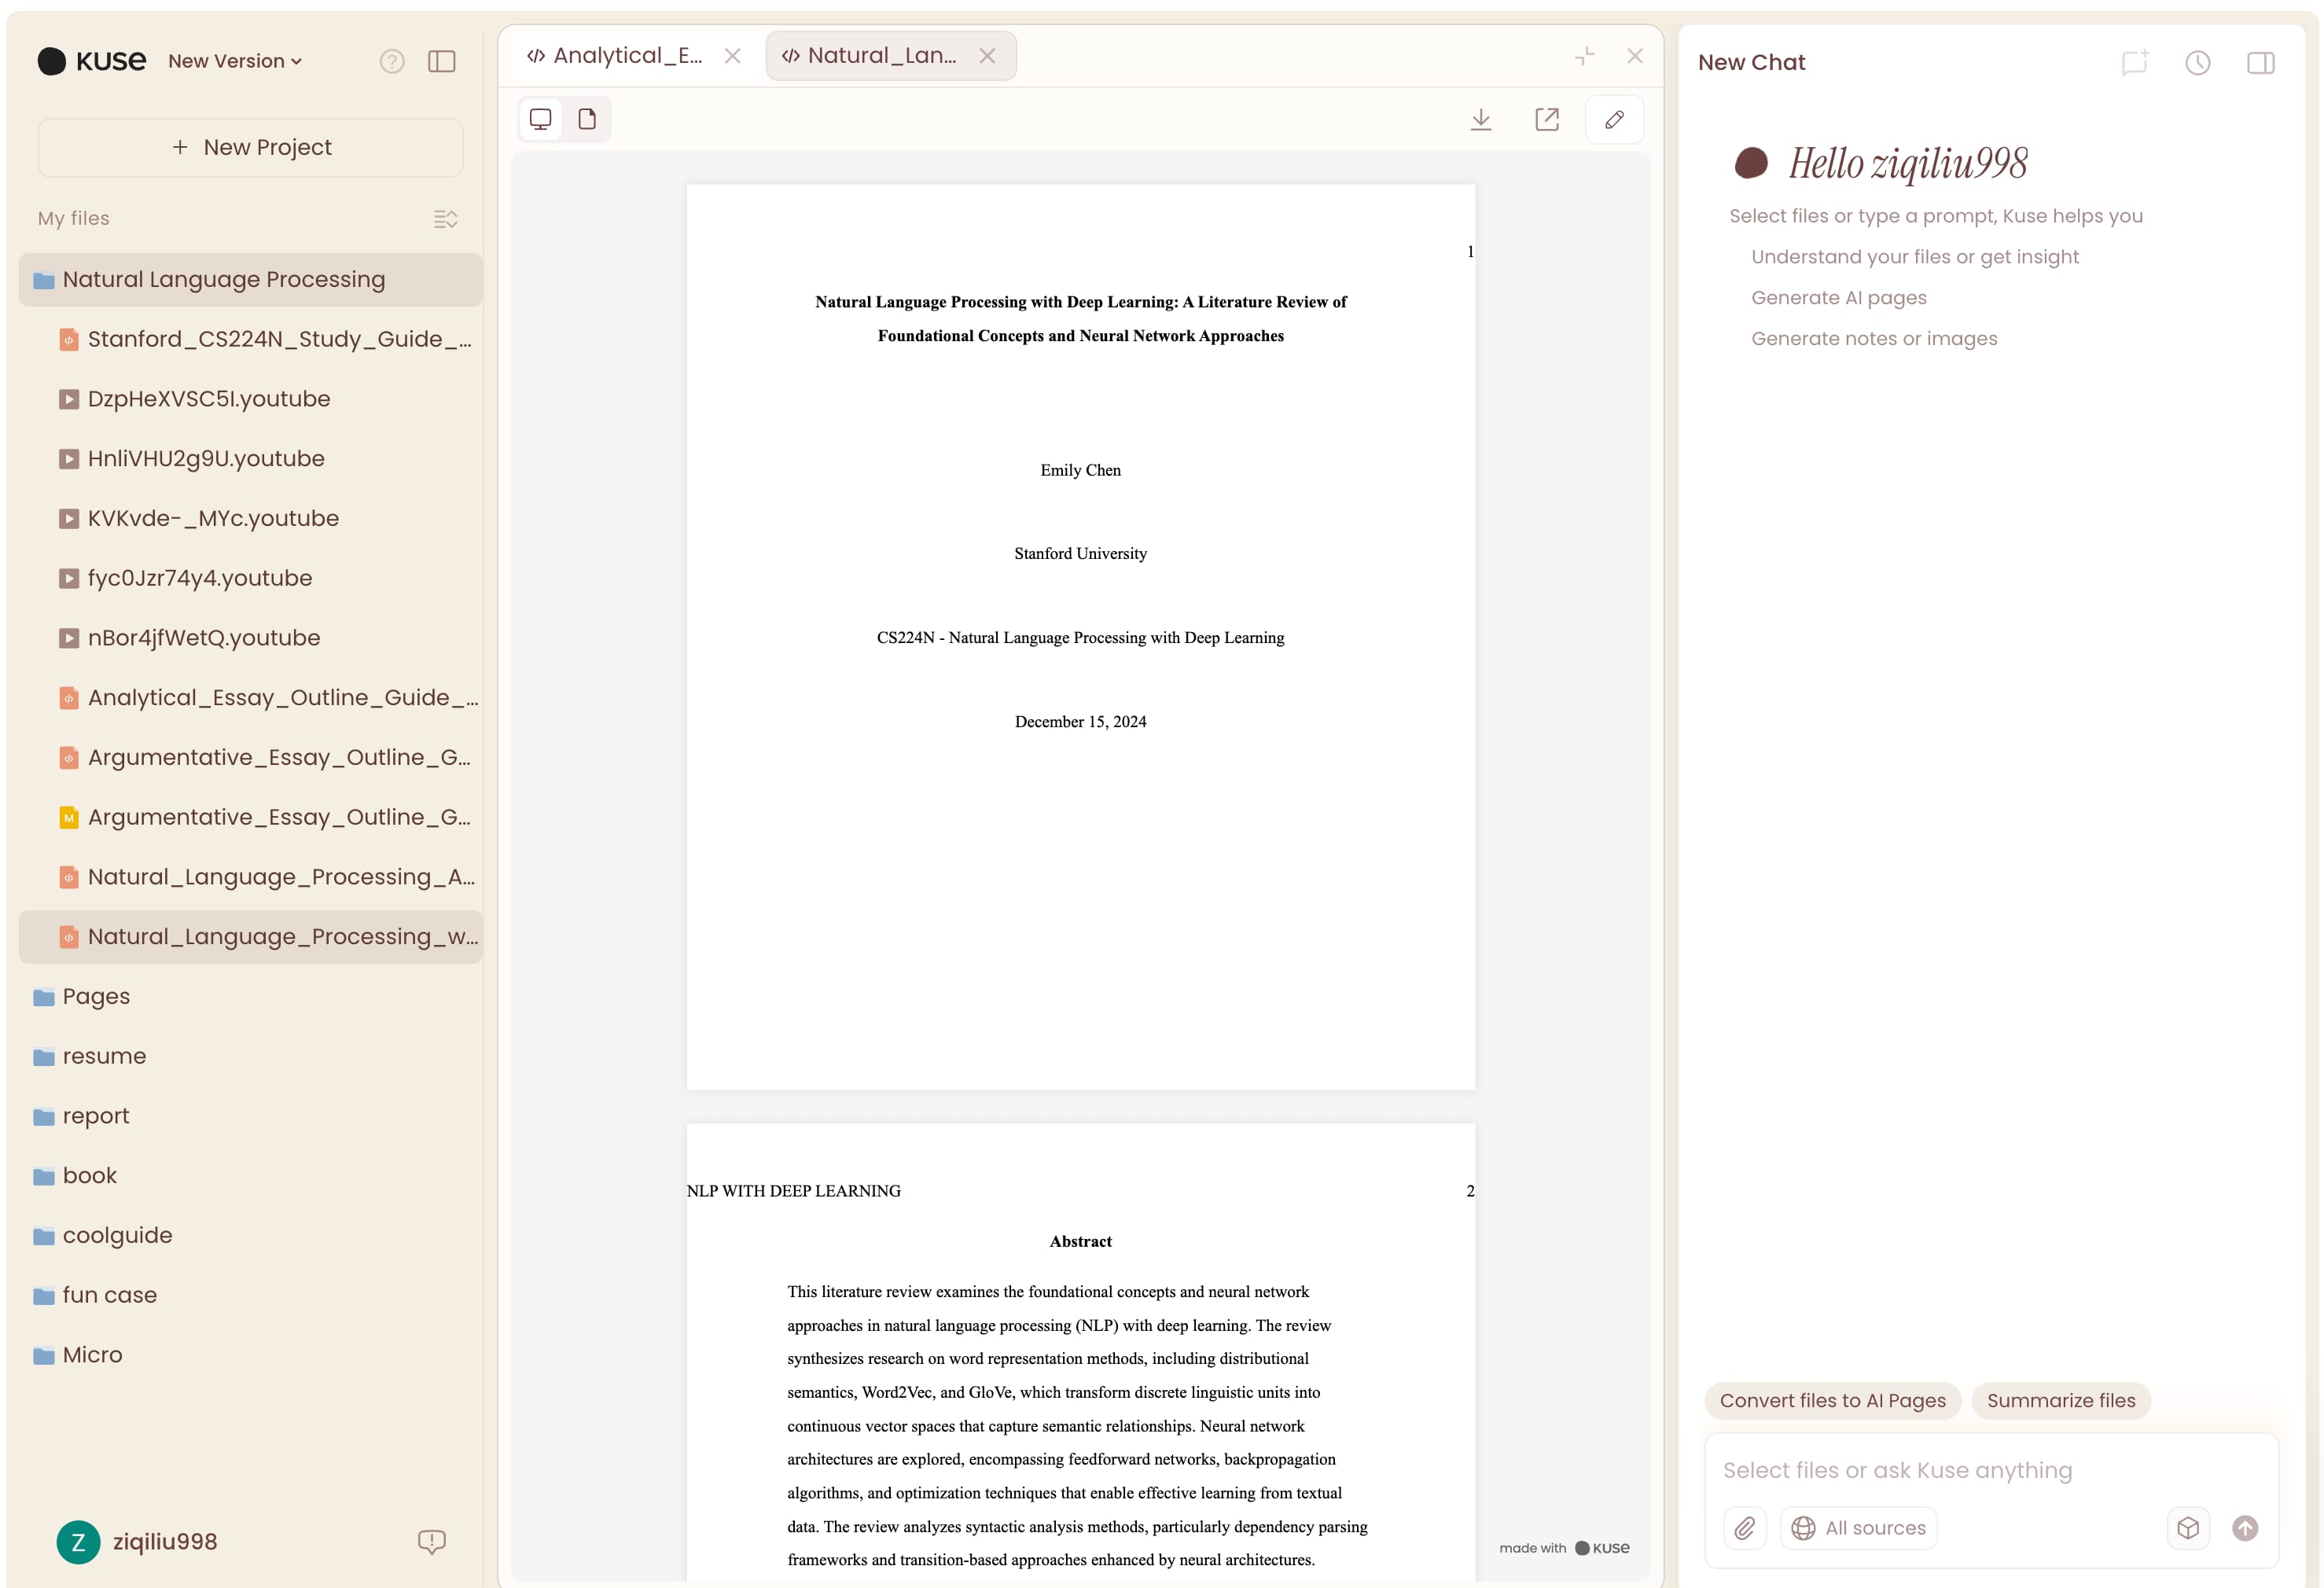2324x1588 pixels.
Task: Select Natural_Language_Processing_w... file
Action: (250, 937)
